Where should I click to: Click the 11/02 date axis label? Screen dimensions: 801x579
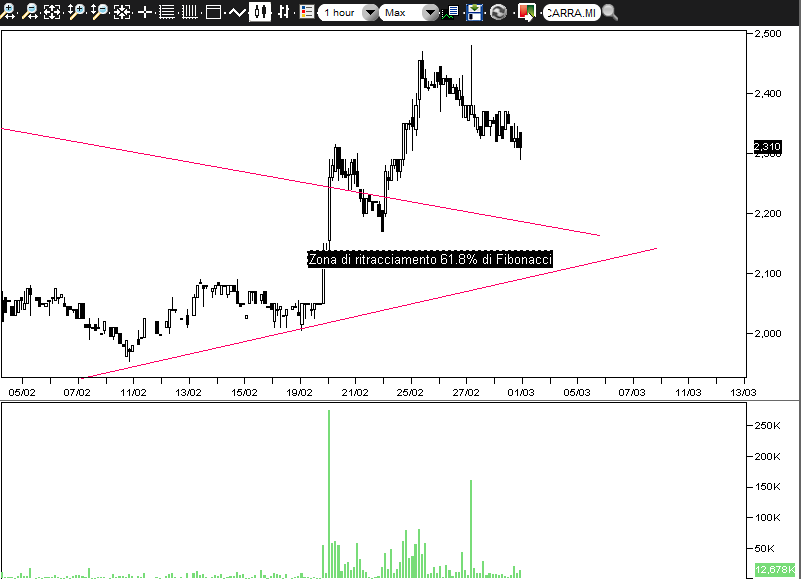coord(133,392)
